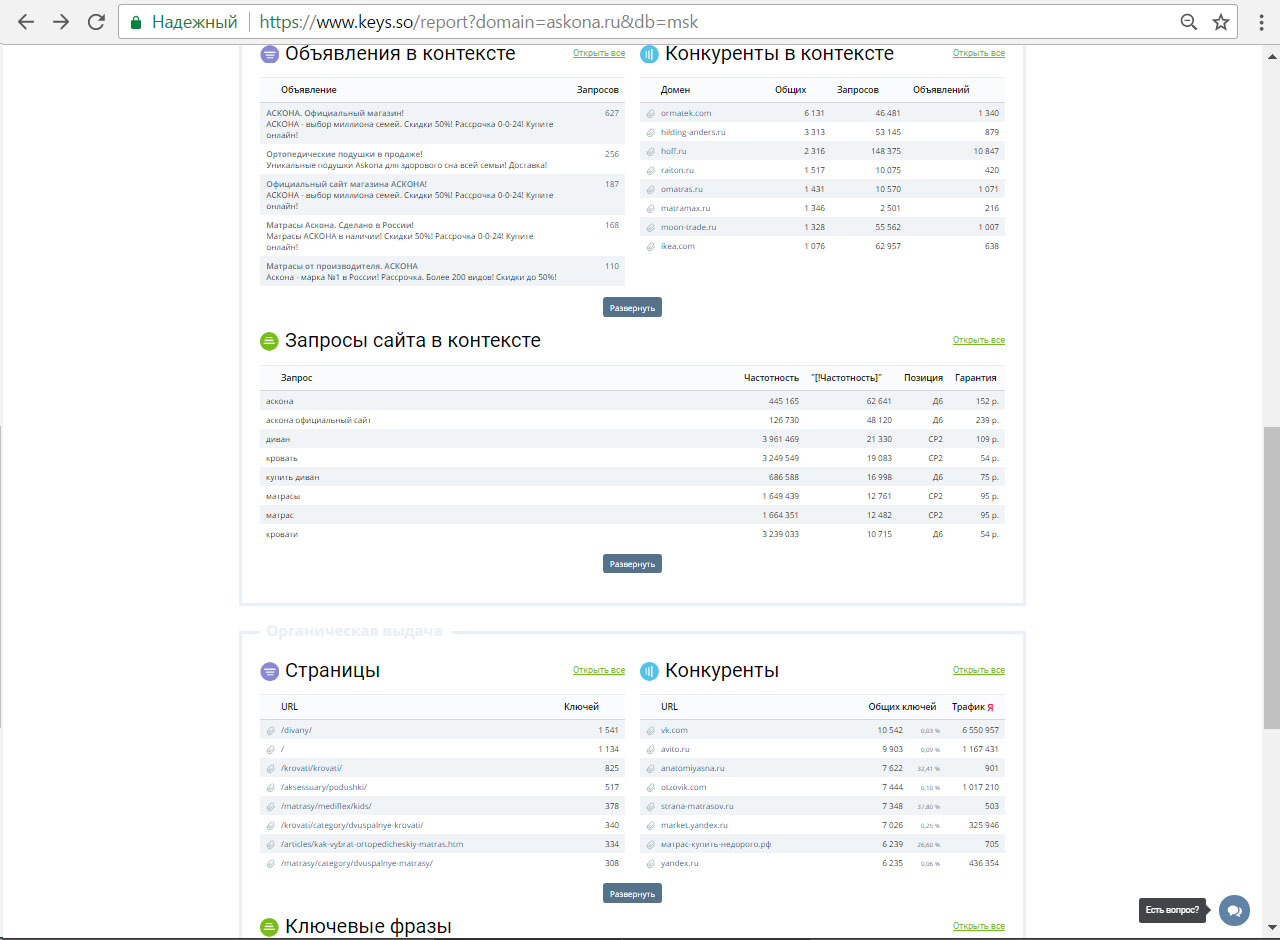
Task: Click the Позиция column header
Action: (923, 378)
